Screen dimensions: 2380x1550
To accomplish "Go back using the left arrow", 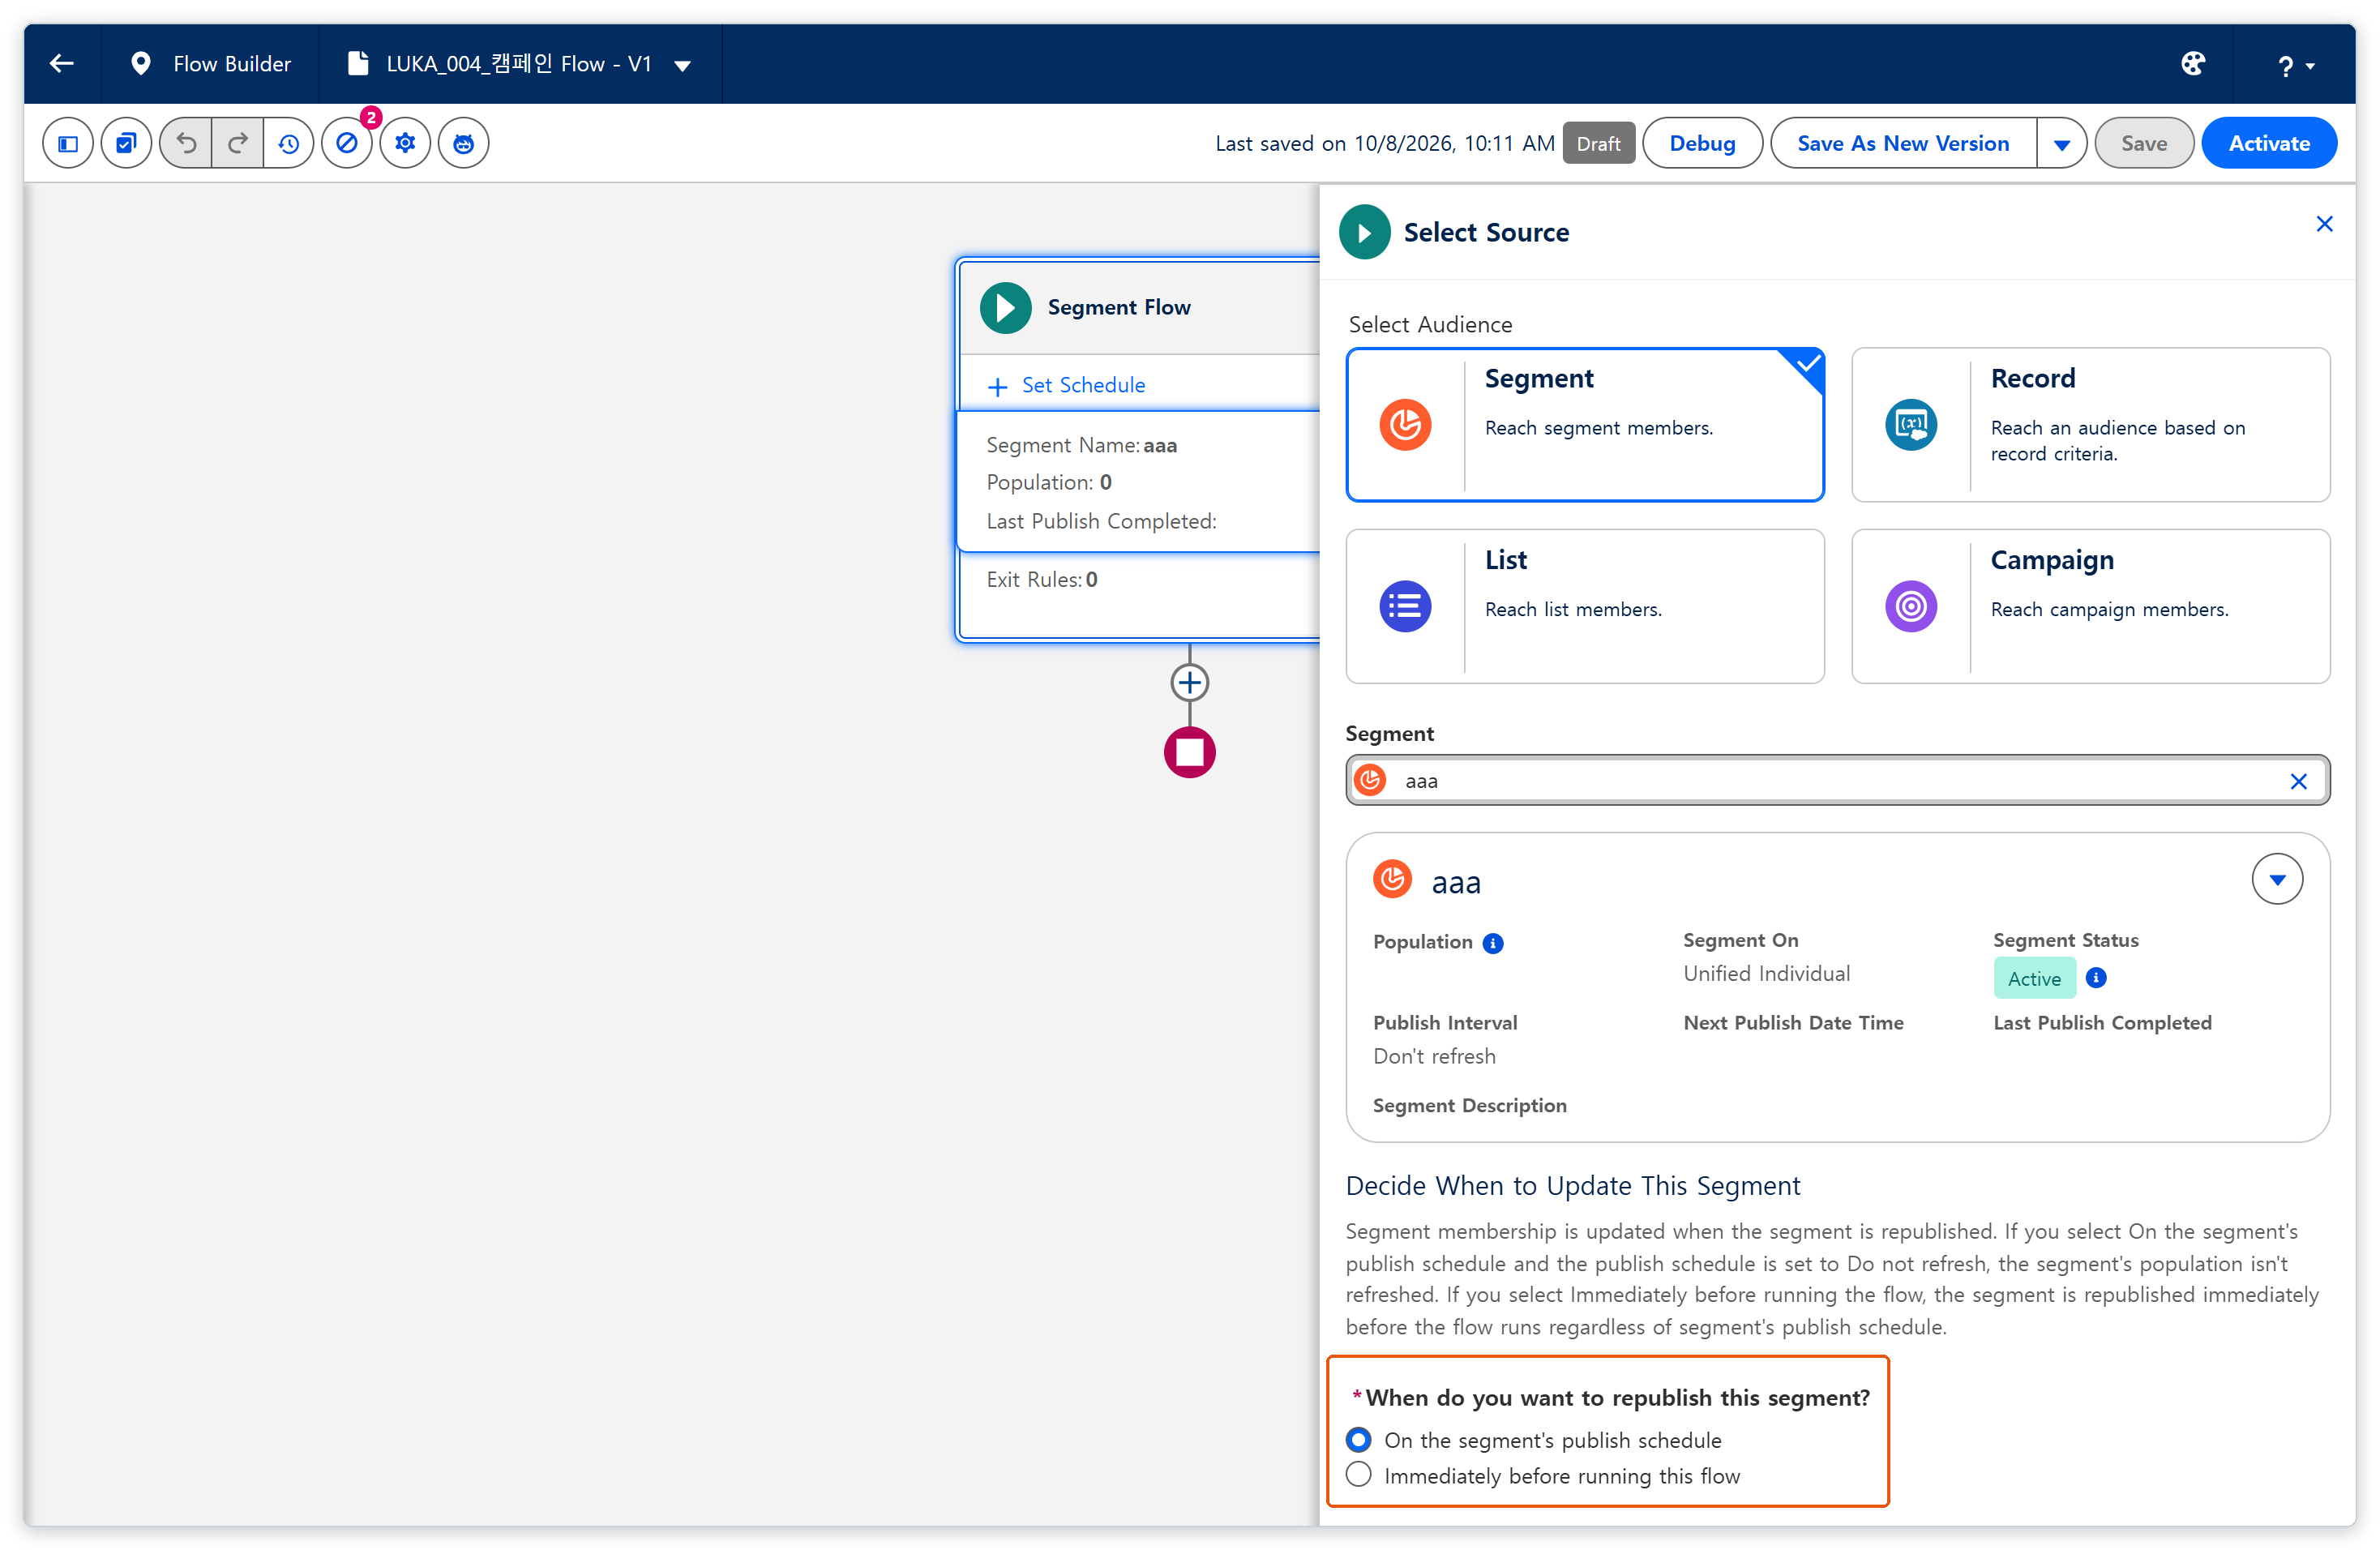I will click(62, 64).
